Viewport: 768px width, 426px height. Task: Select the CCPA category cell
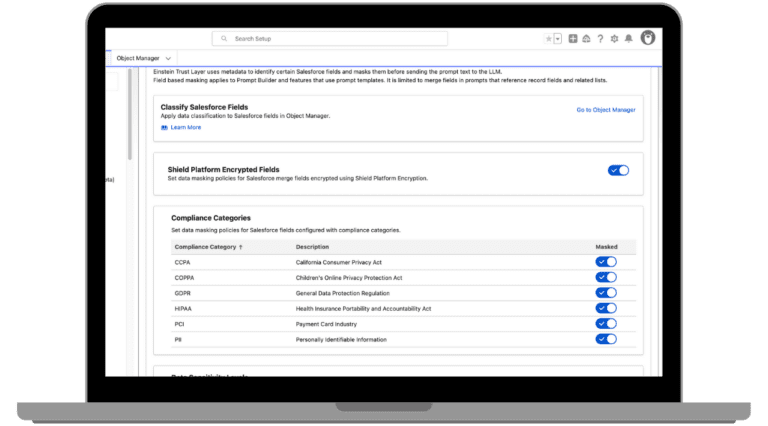(182, 262)
